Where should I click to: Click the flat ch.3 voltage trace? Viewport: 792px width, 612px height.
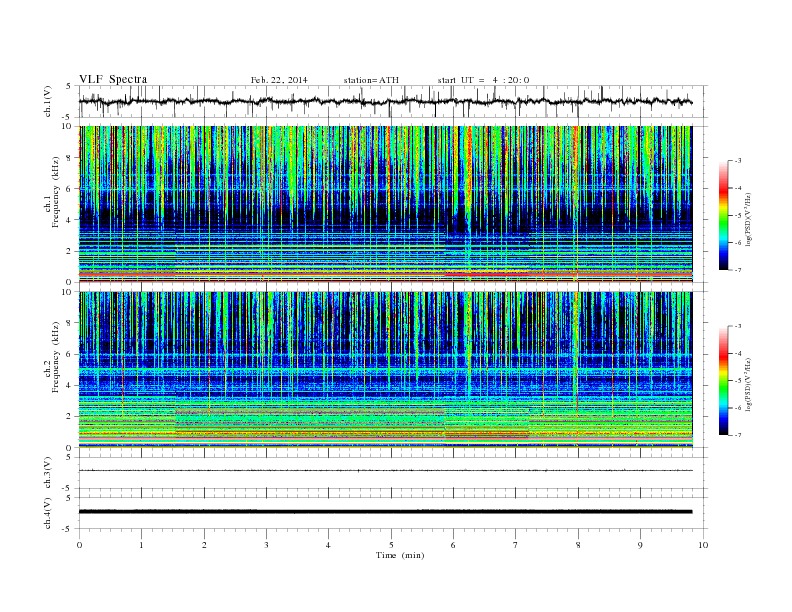[x=385, y=471]
